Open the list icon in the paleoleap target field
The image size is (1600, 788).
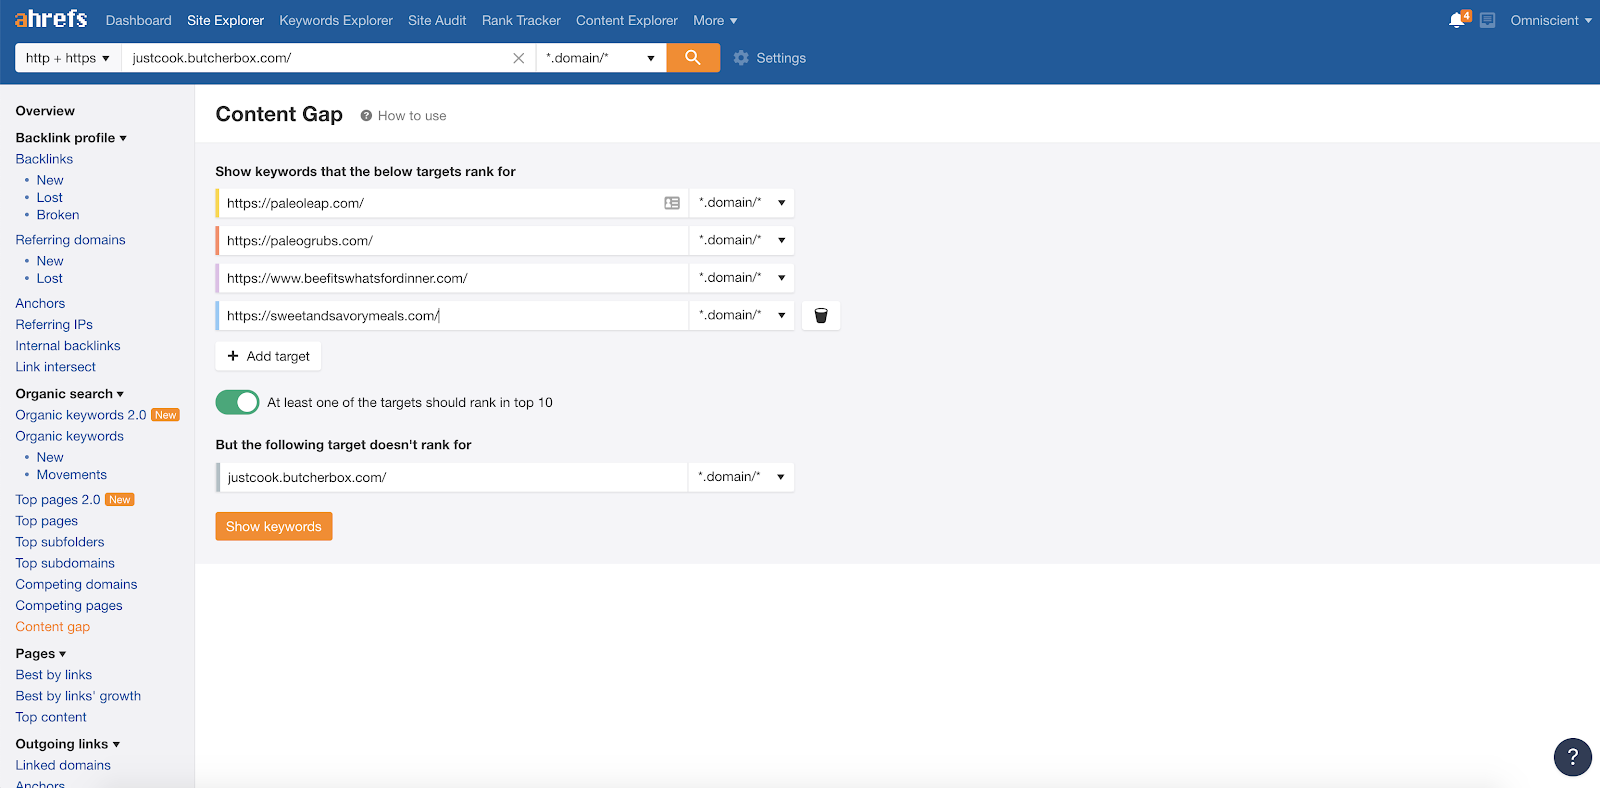pos(672,203)
